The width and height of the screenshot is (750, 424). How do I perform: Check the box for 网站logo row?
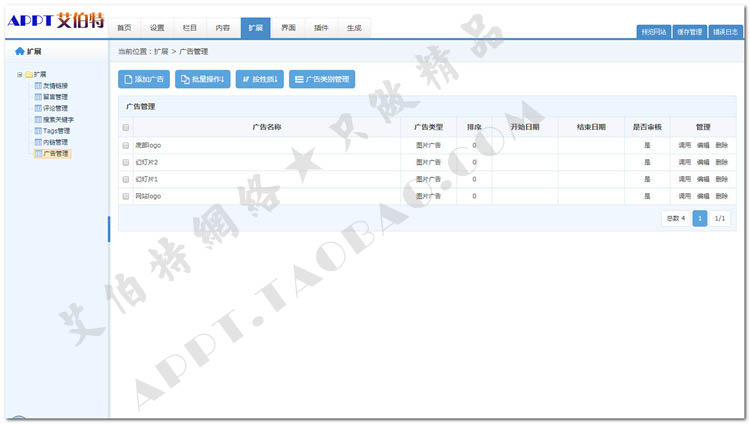click(126, 196)
